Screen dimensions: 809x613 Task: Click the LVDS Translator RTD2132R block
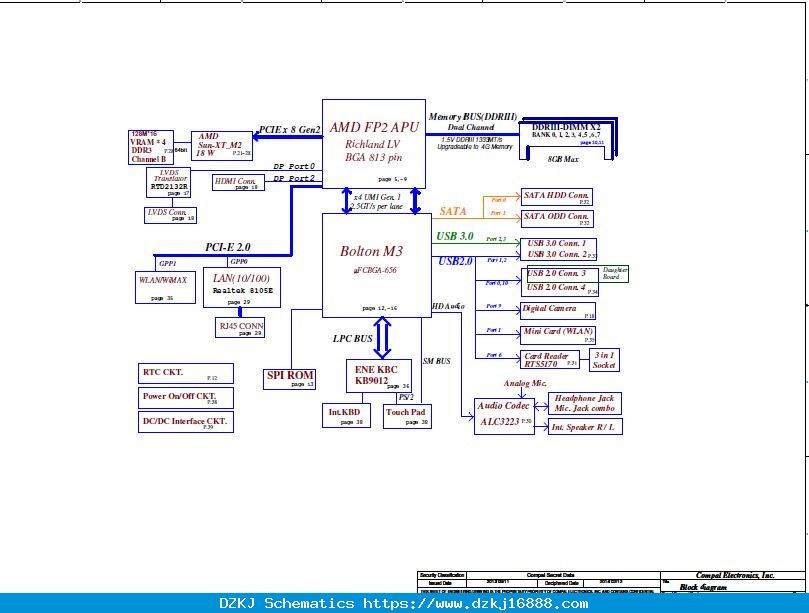(168, 182)
